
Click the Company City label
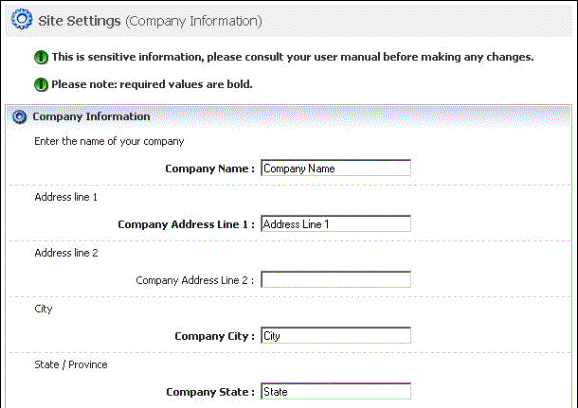pyautogui.click(x=215, y=336)
